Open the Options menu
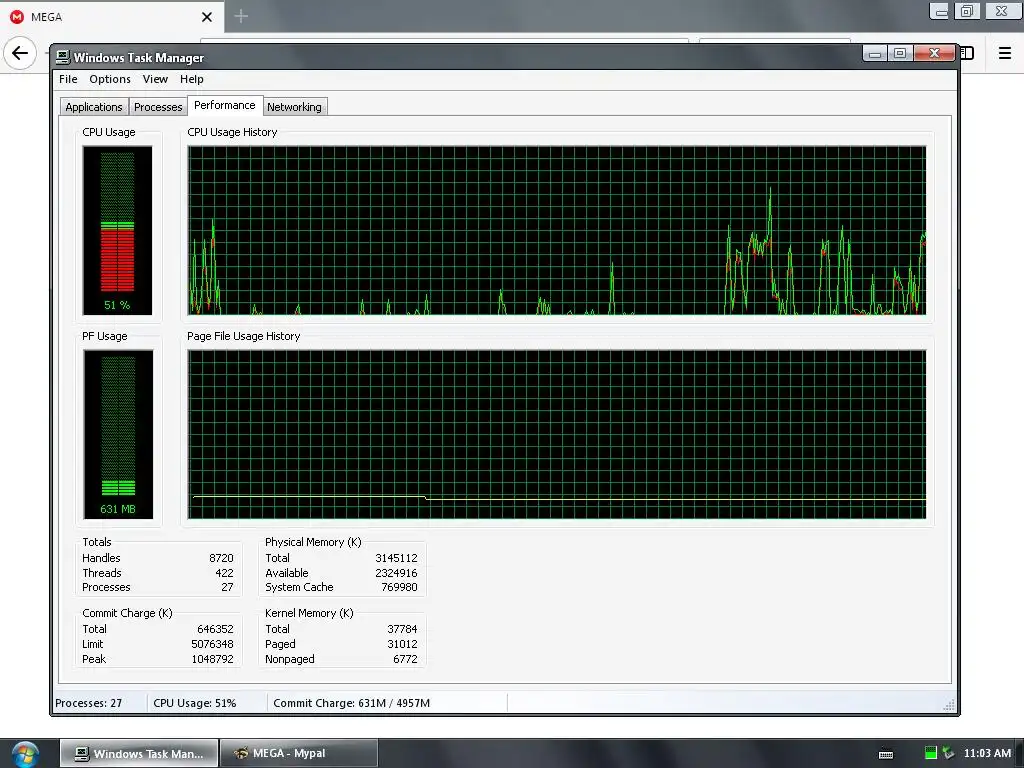Viewport: 1024px width, 768px height. pos(110,79)
